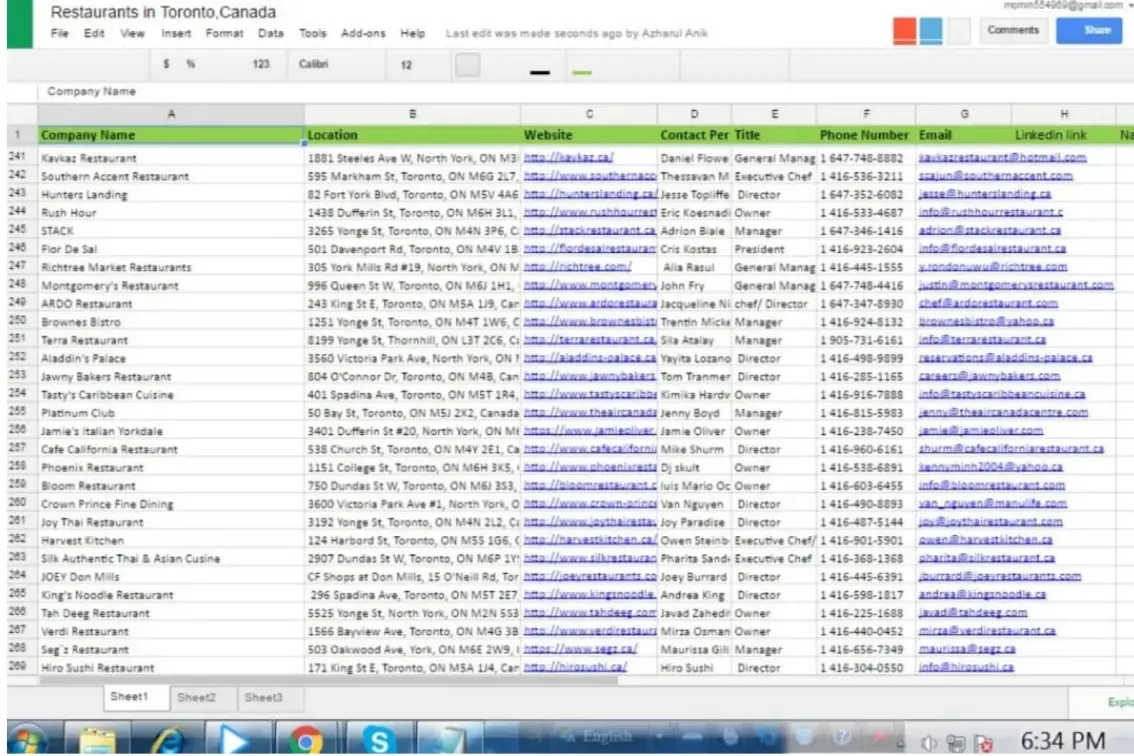
Task: Open the Data menu
Action: (270, 33)
